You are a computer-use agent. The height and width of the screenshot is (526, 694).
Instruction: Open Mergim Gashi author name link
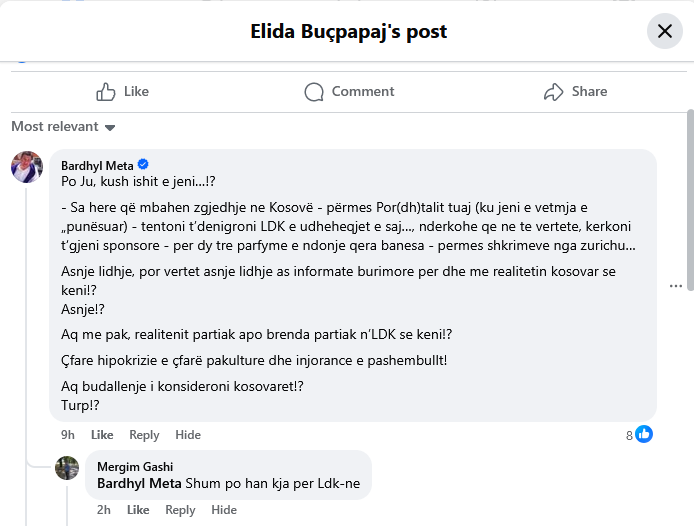click(135, 466)
